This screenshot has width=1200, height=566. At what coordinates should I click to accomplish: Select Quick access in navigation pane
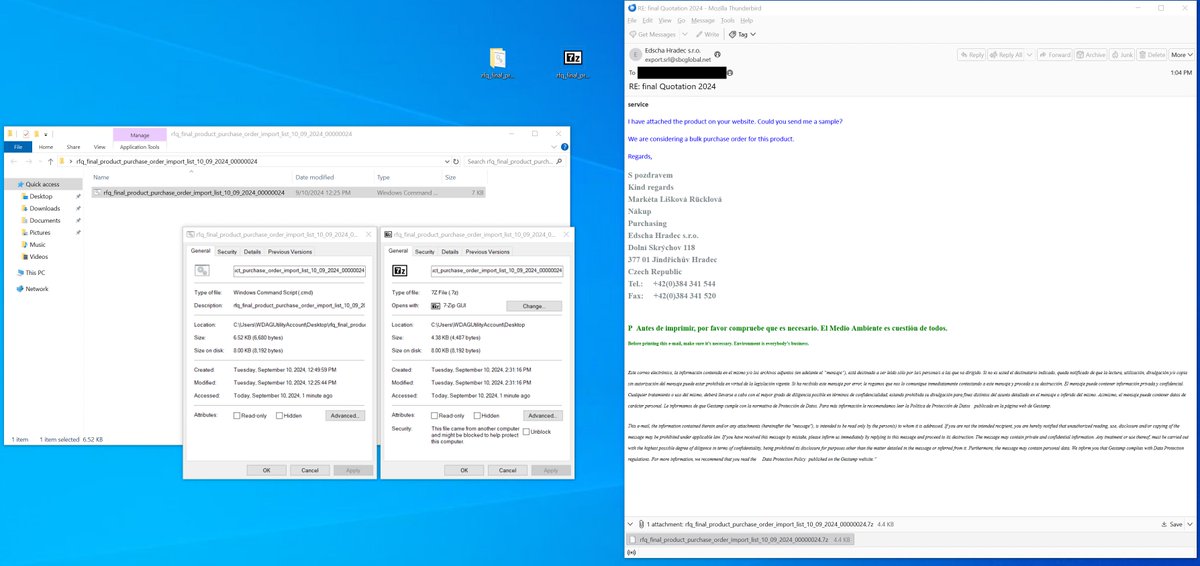click(x=42, y=184)
